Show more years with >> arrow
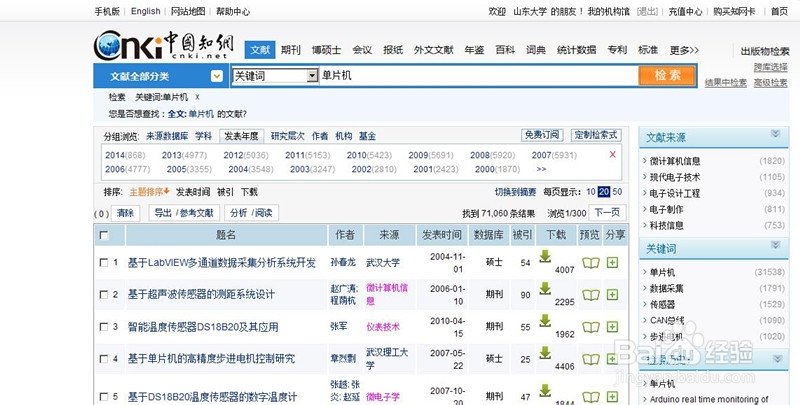Image resolution: width=800 pixels, height=405 pixels. point(541,169)
